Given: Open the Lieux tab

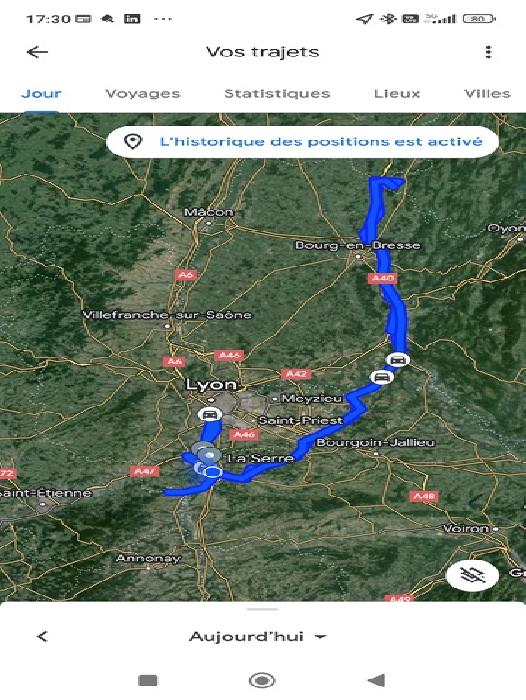Looking at the screenshot, I should [x=397, y=94].
